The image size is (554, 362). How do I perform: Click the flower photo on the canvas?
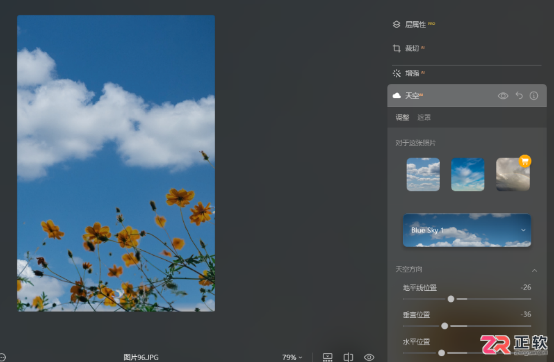click(x=116, y=163)
